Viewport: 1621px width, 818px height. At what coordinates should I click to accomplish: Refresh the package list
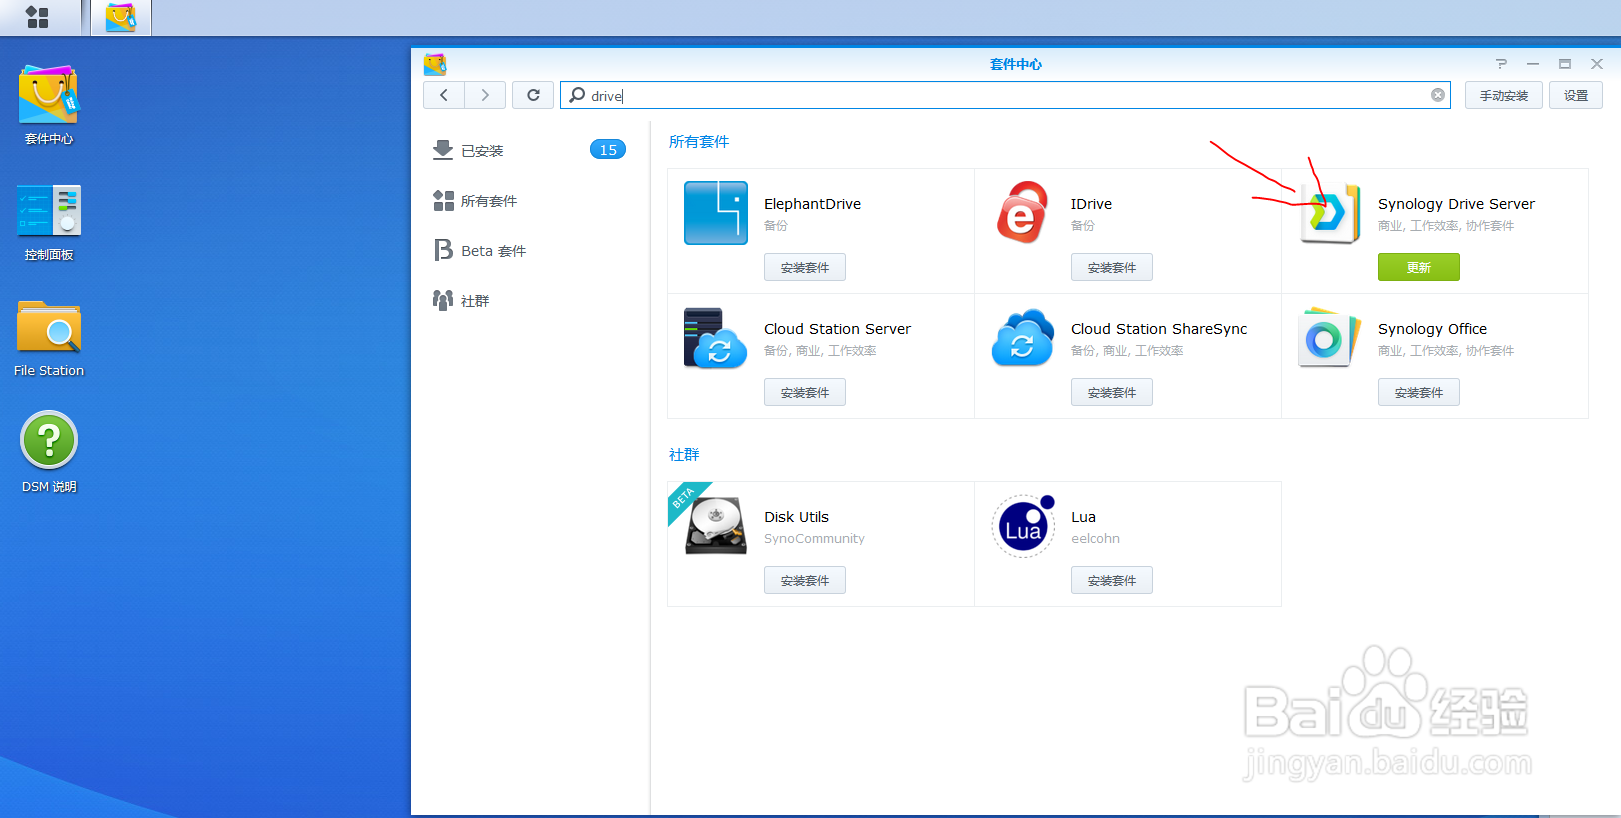pyautogui.click(x=533, y=95)
